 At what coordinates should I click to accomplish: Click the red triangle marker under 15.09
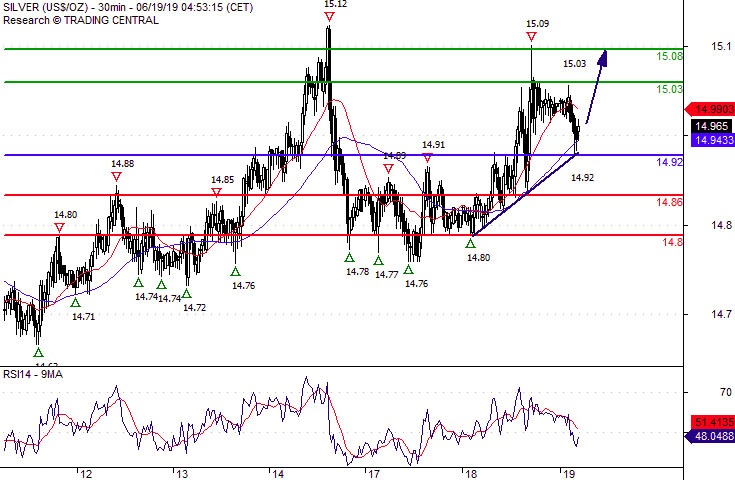coord(531,37)
